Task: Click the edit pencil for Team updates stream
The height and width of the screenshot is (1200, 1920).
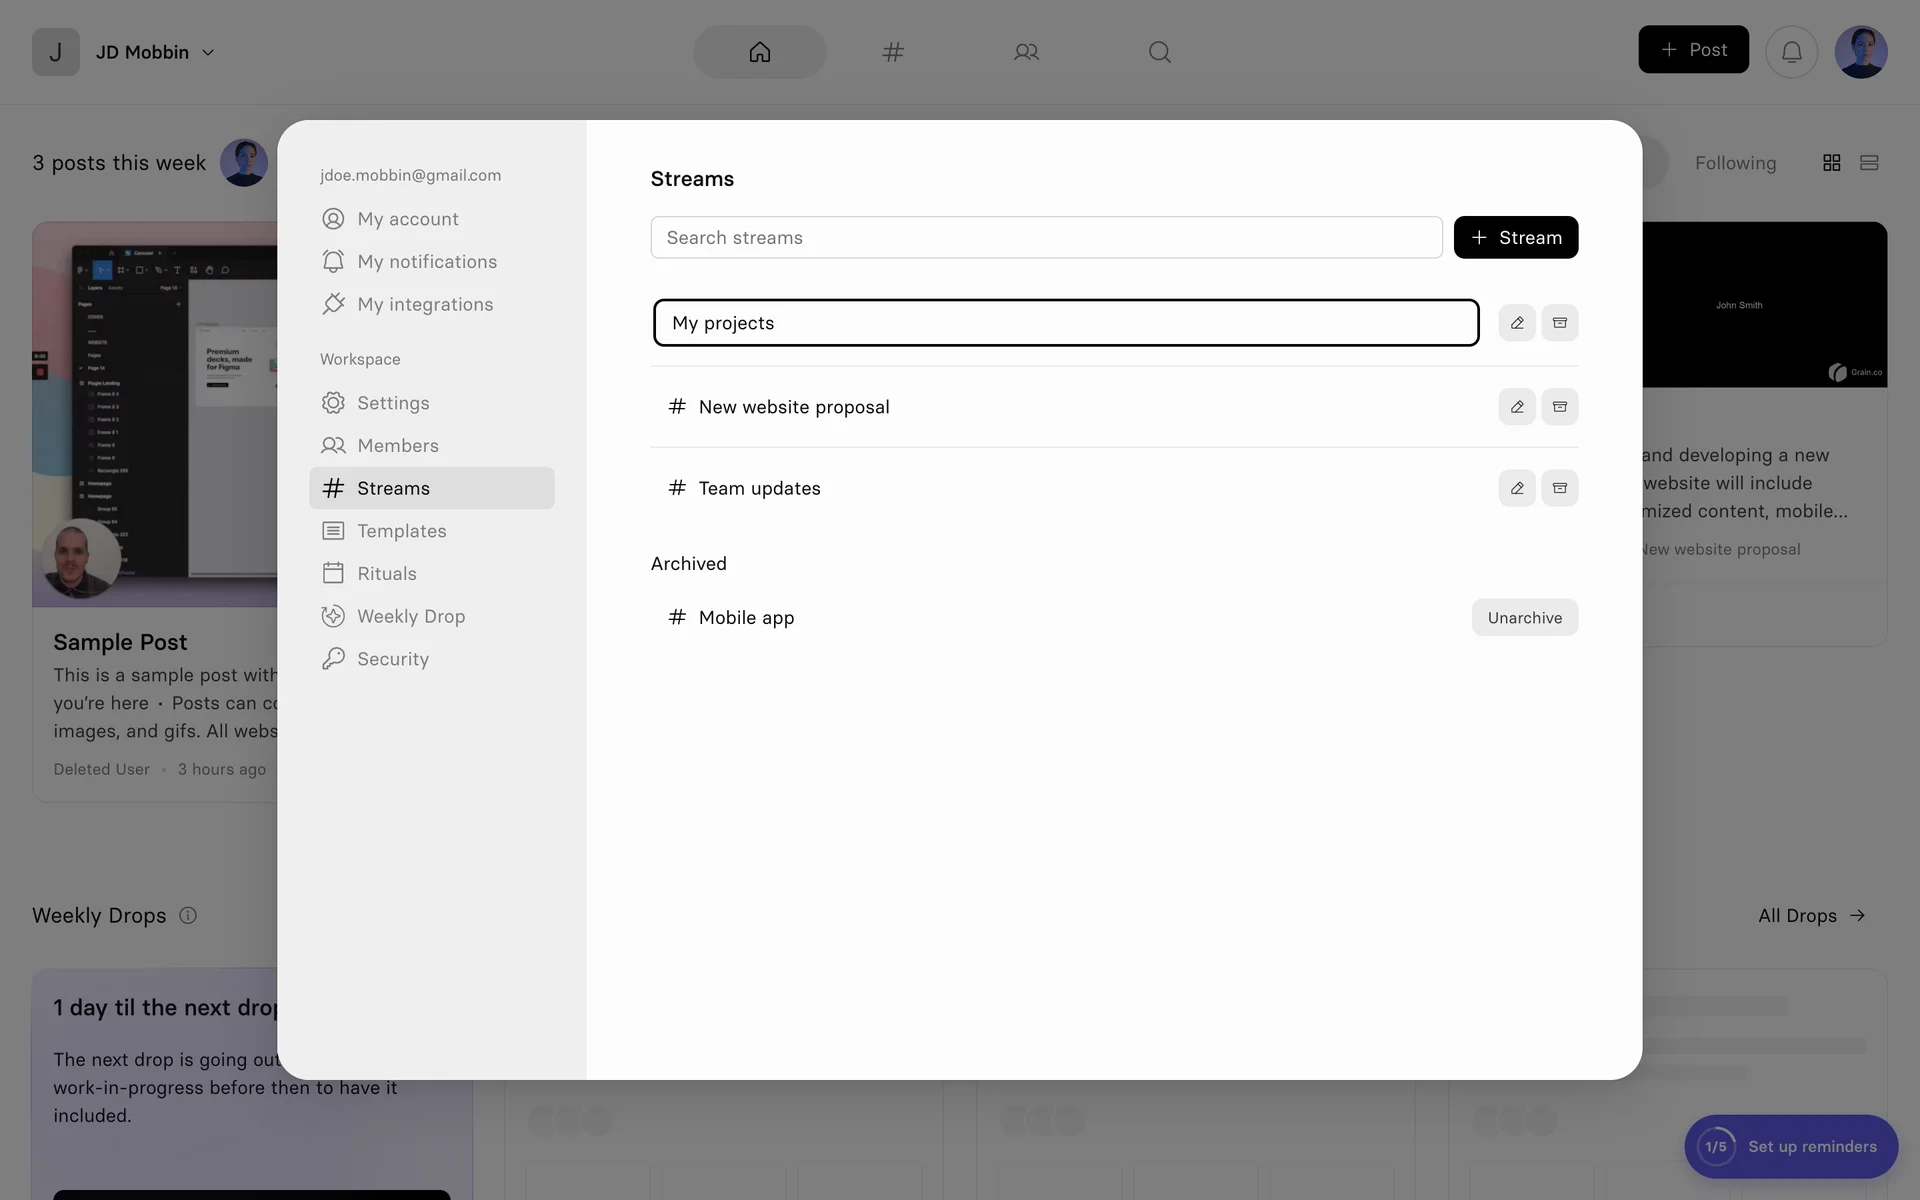Action: [x=1516, y=488]
